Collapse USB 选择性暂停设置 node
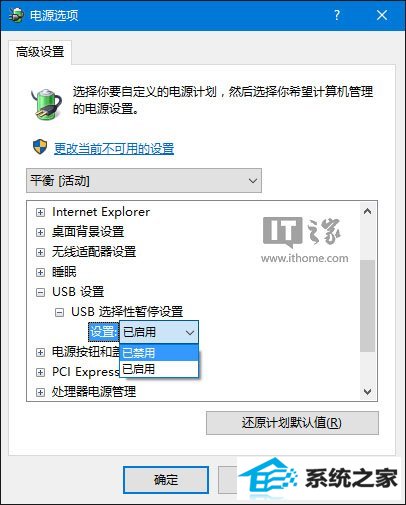The height and width of the screenshot is (505, 406). tap(59, 312)
